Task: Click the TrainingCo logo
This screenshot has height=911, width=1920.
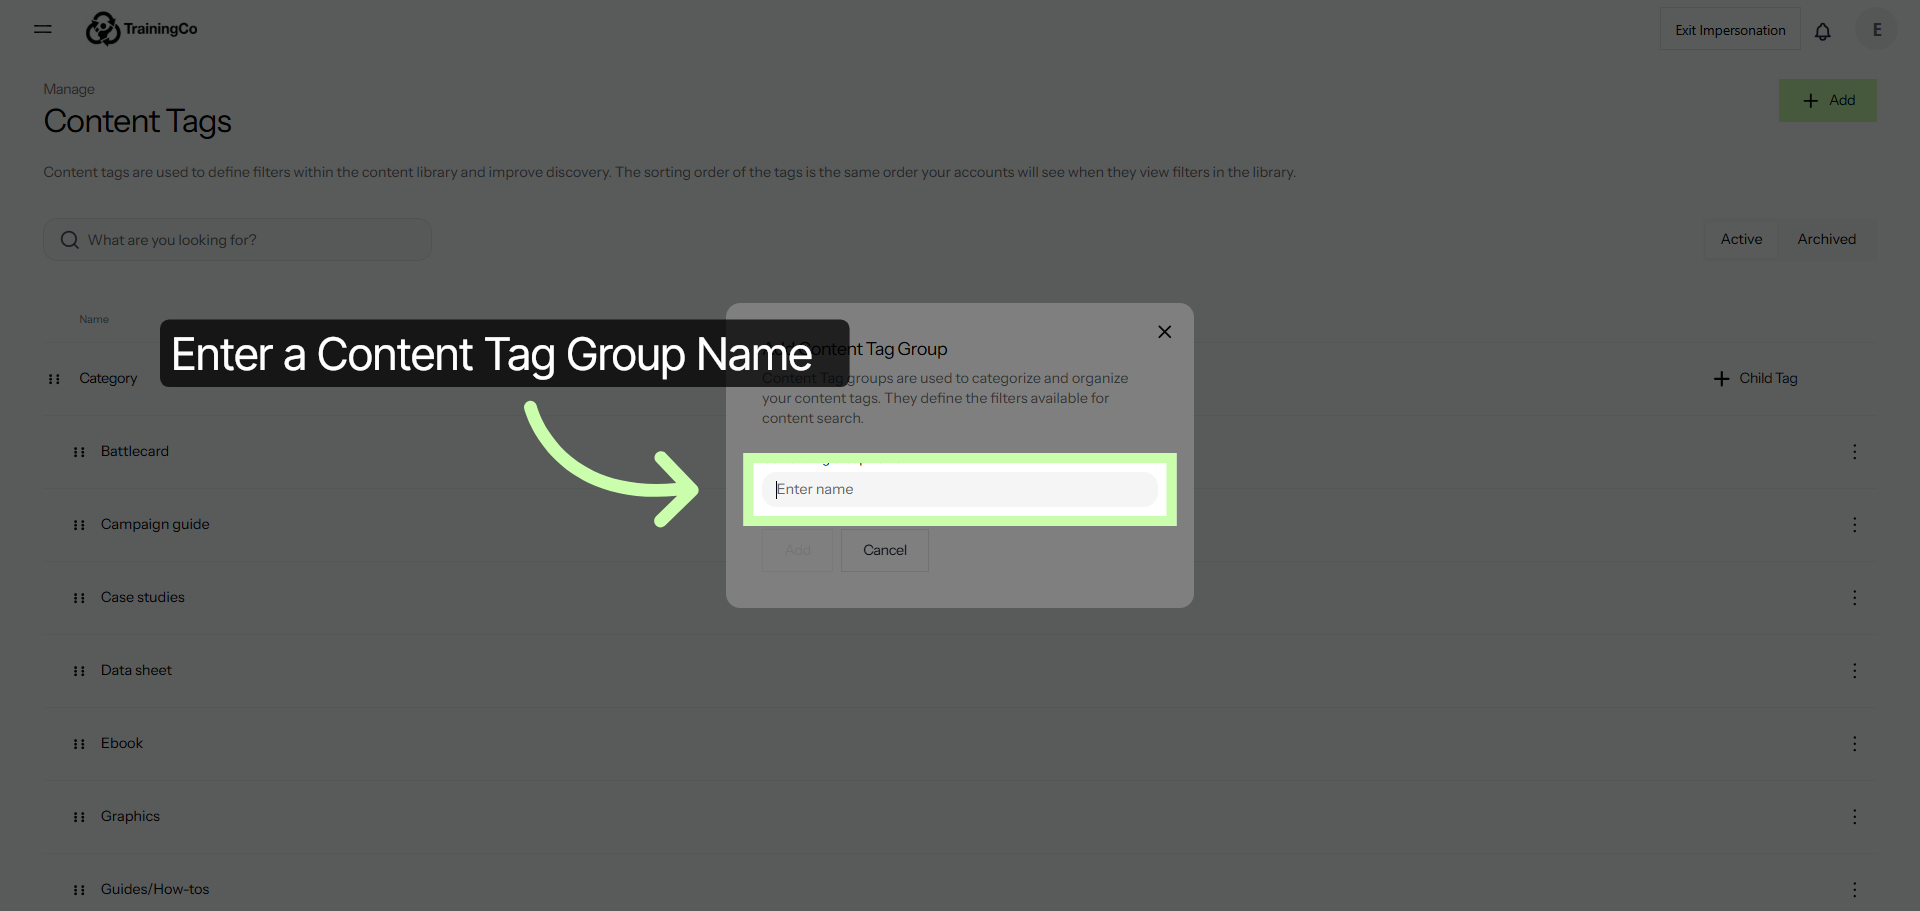Action: pyautogui.click(x=141, y=29)
